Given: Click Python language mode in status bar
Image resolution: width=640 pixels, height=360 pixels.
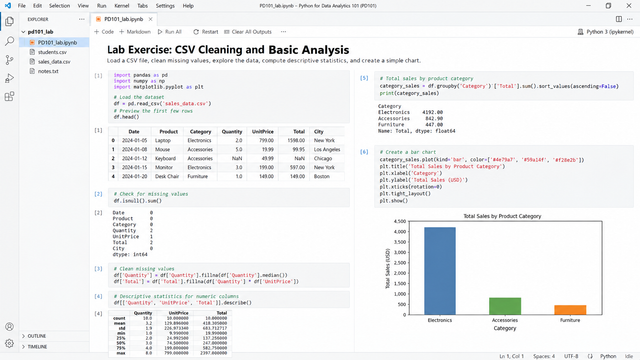Looking at the screenshot, I should 608,356.
